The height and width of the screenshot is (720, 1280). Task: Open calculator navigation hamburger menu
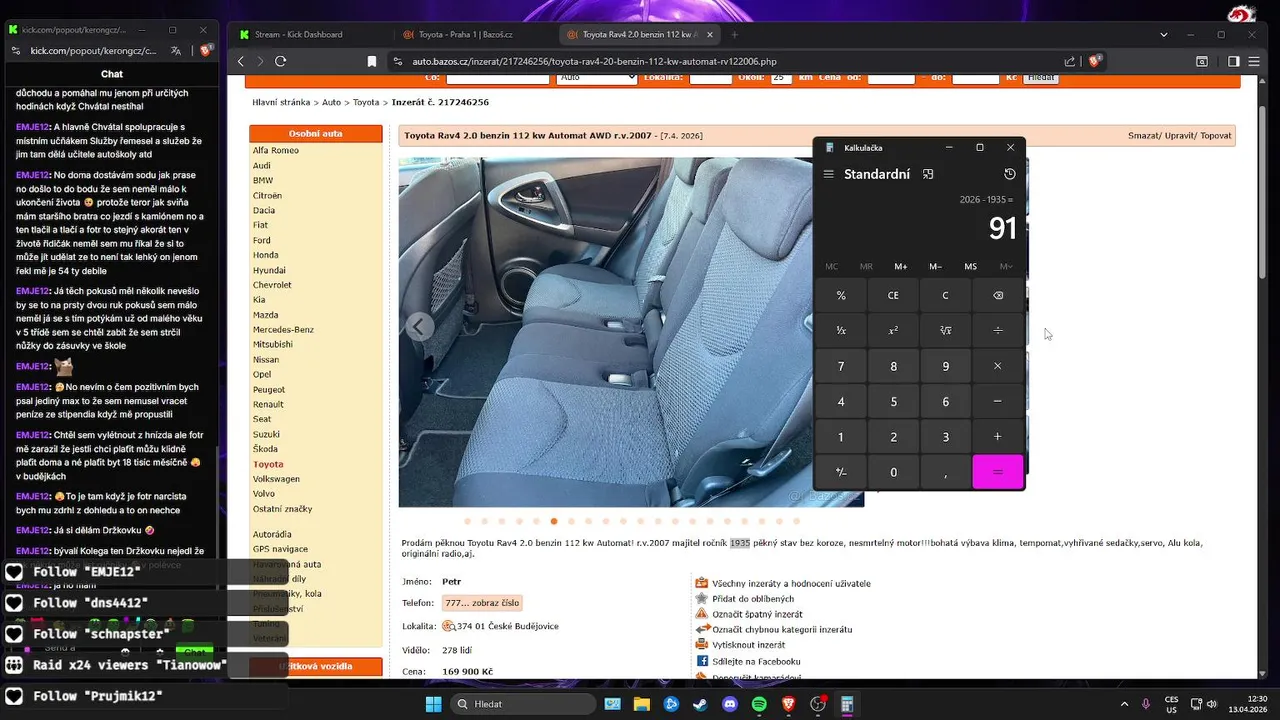(828, 174)
